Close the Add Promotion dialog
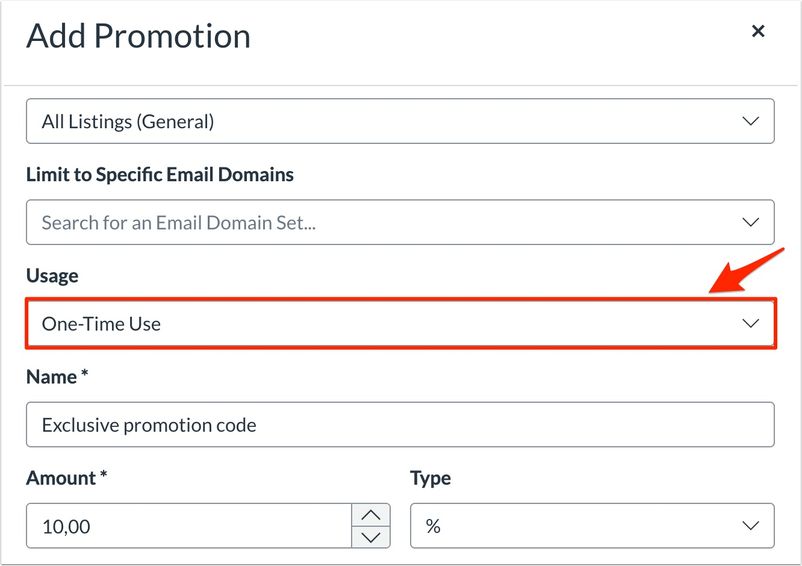The height and width of the screenshot is (566, 802). click(x=758, y=32)
